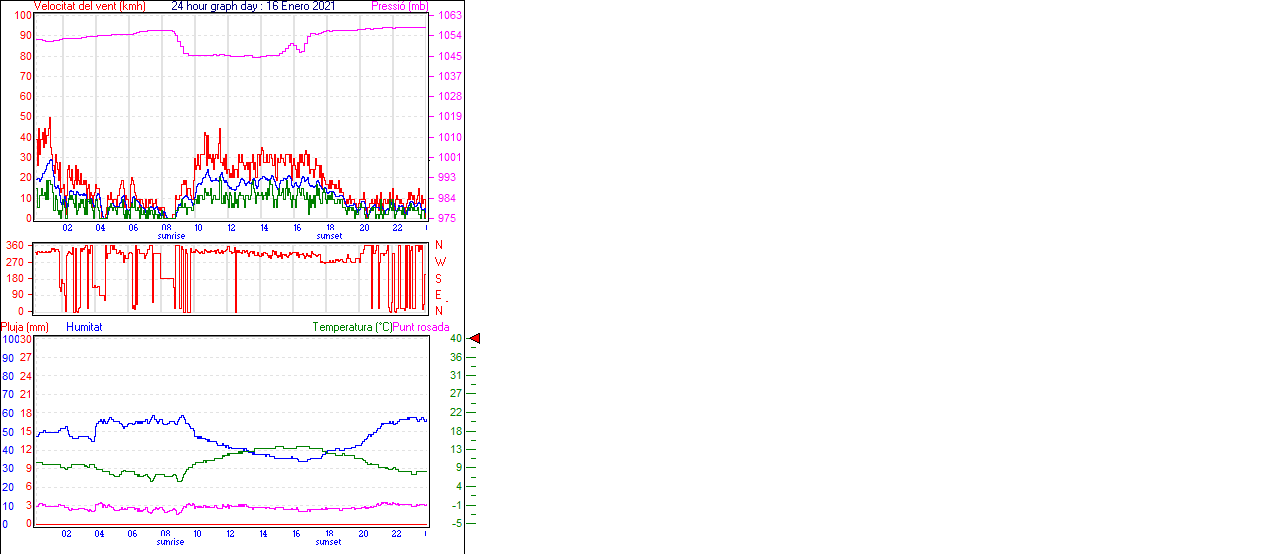Image resolution: width=1280 pixels, height=554 pixels.
Task: Click the 'Pluja (mm)' legend label
Action: 25,327
